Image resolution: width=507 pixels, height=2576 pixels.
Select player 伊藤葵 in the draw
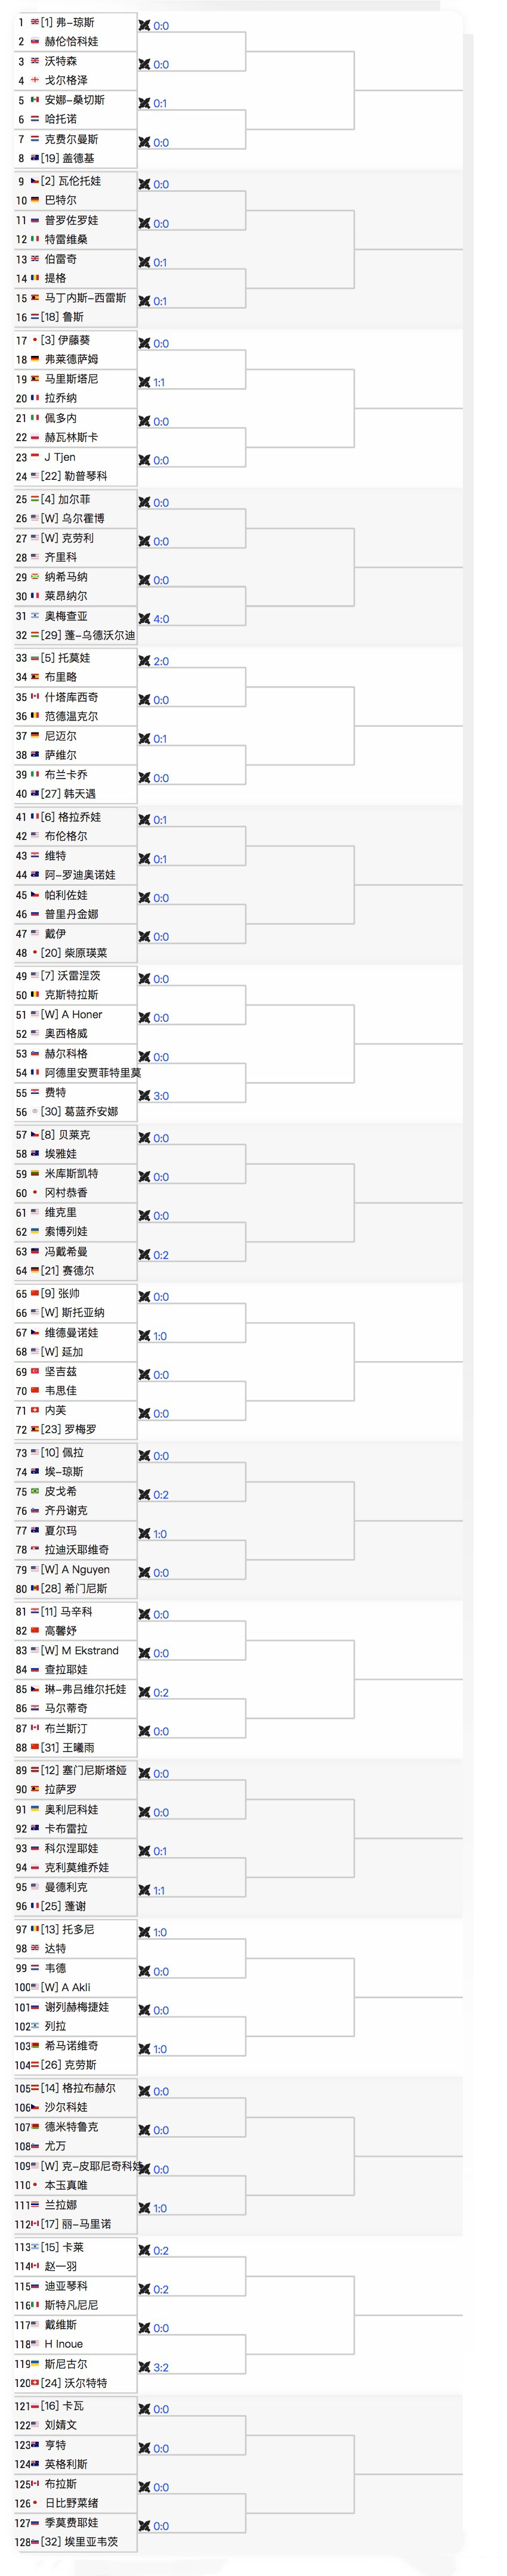[x=75, y=340]
